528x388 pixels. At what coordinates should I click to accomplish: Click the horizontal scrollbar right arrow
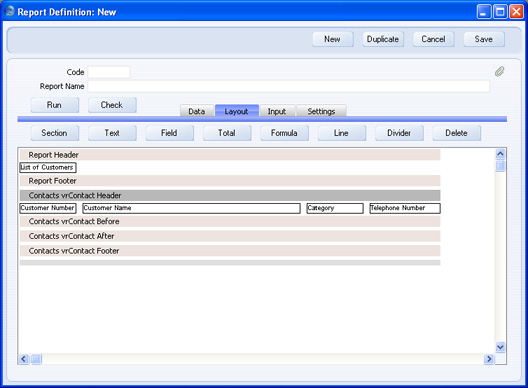(489, 359)
